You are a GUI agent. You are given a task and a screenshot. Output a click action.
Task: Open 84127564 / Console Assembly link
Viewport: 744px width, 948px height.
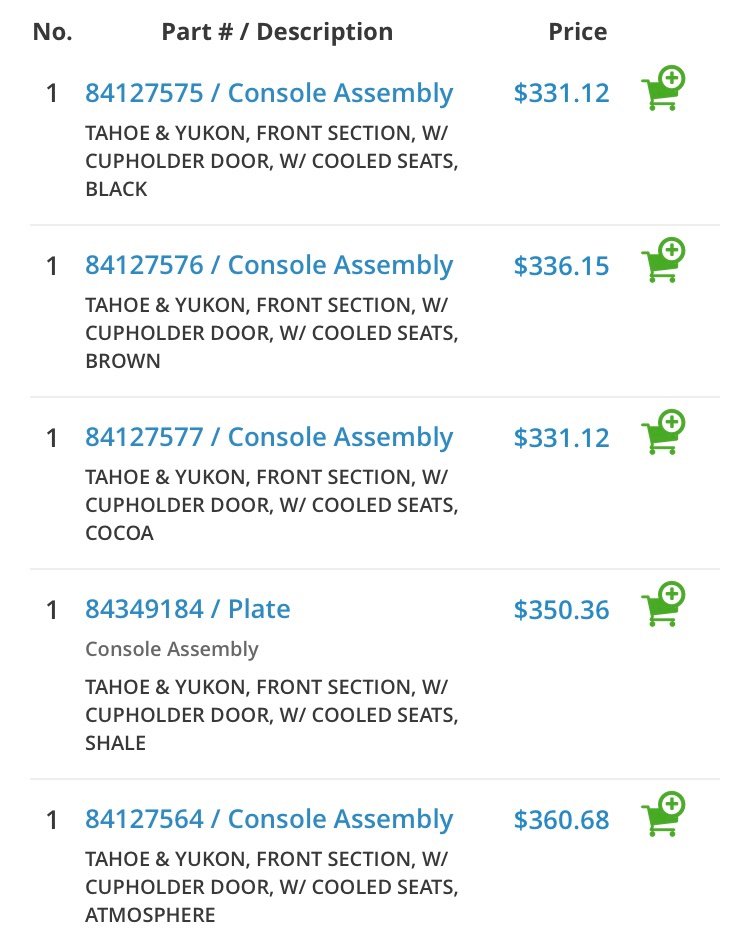[x=269, y=820]
